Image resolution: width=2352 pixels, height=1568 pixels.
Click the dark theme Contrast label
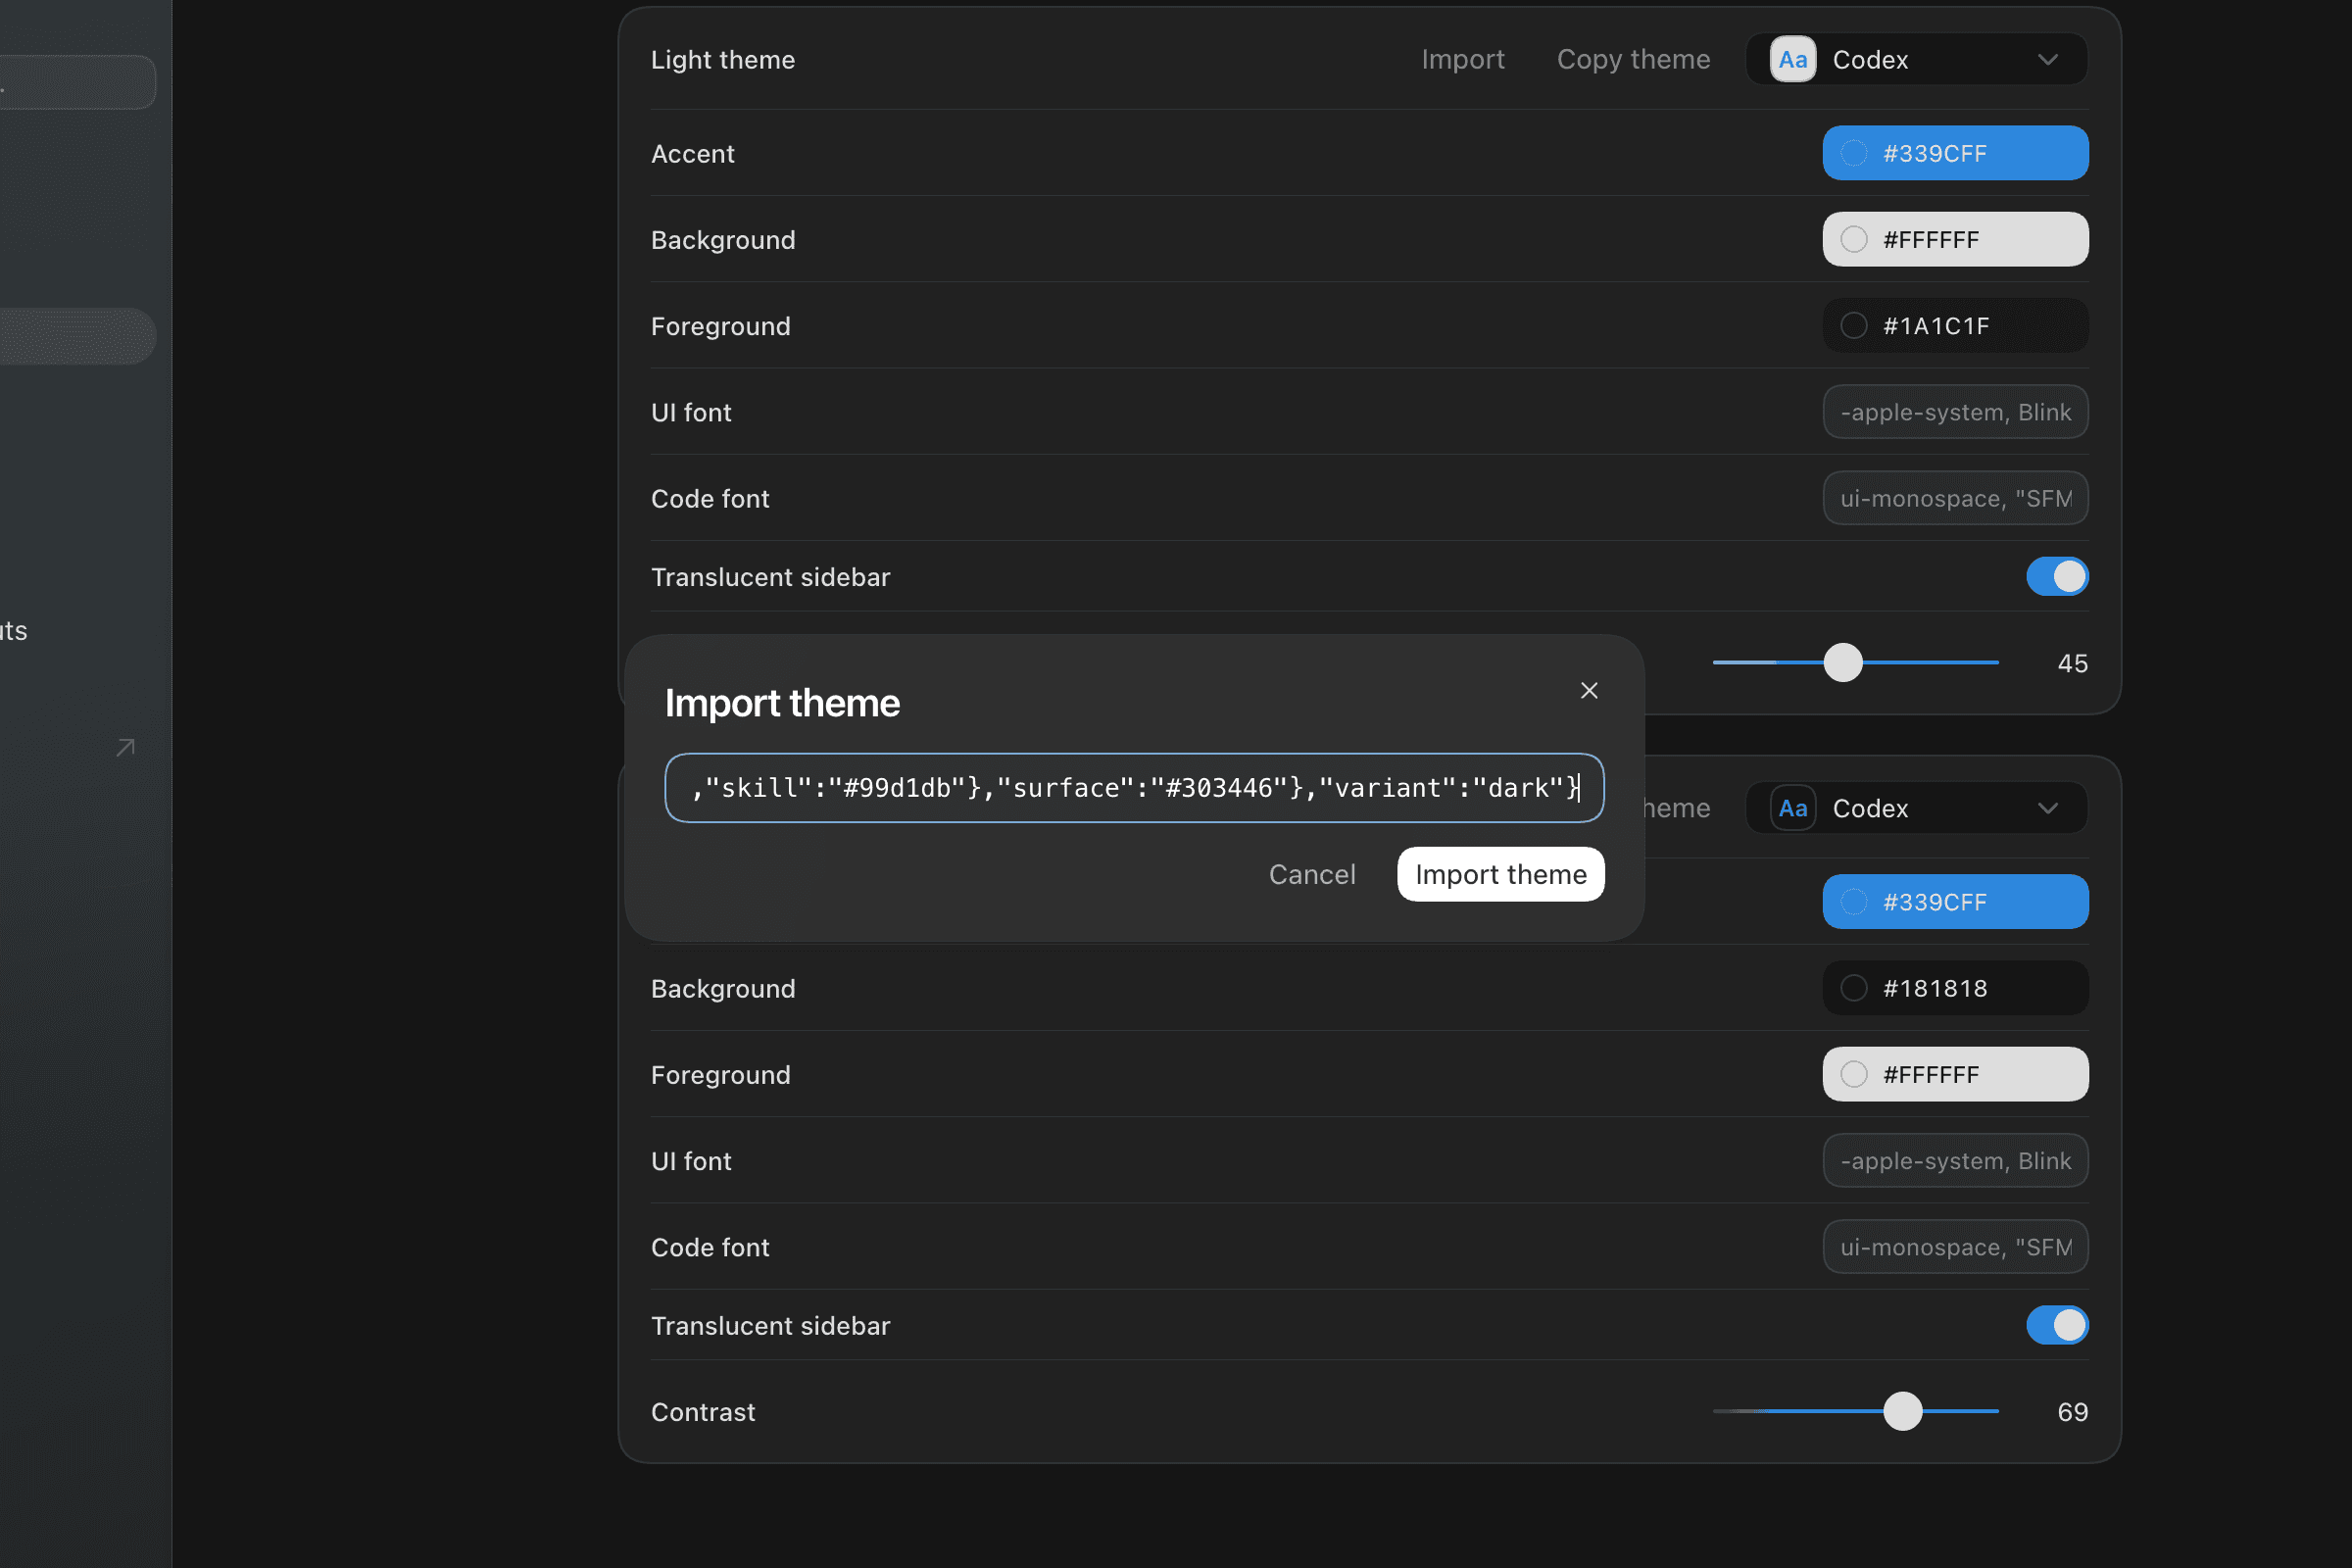[x=703, y=1412]
